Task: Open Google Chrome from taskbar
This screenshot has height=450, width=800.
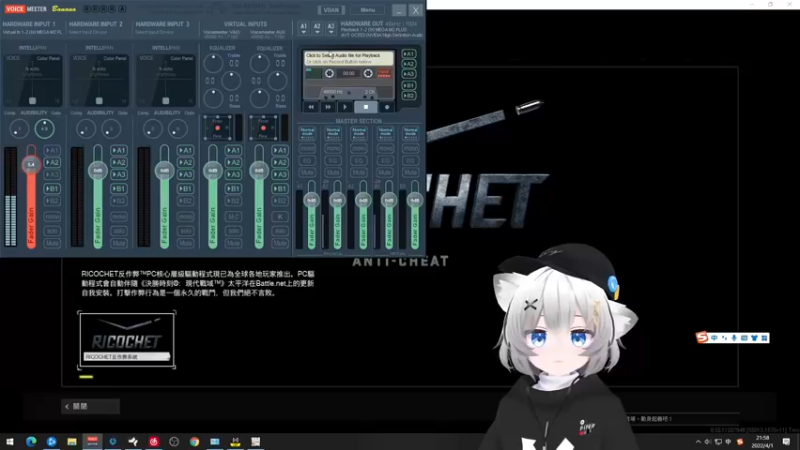Action: (x=194, y=441)
